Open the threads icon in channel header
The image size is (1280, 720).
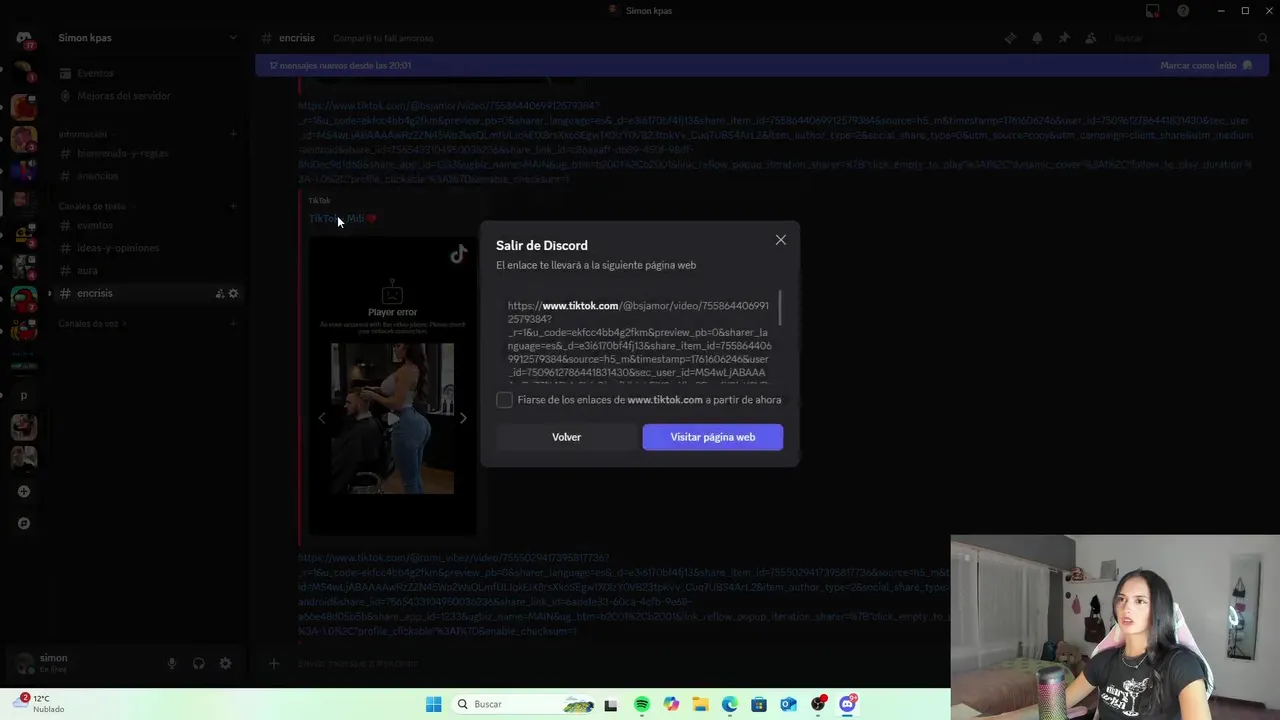(1010, 38)
